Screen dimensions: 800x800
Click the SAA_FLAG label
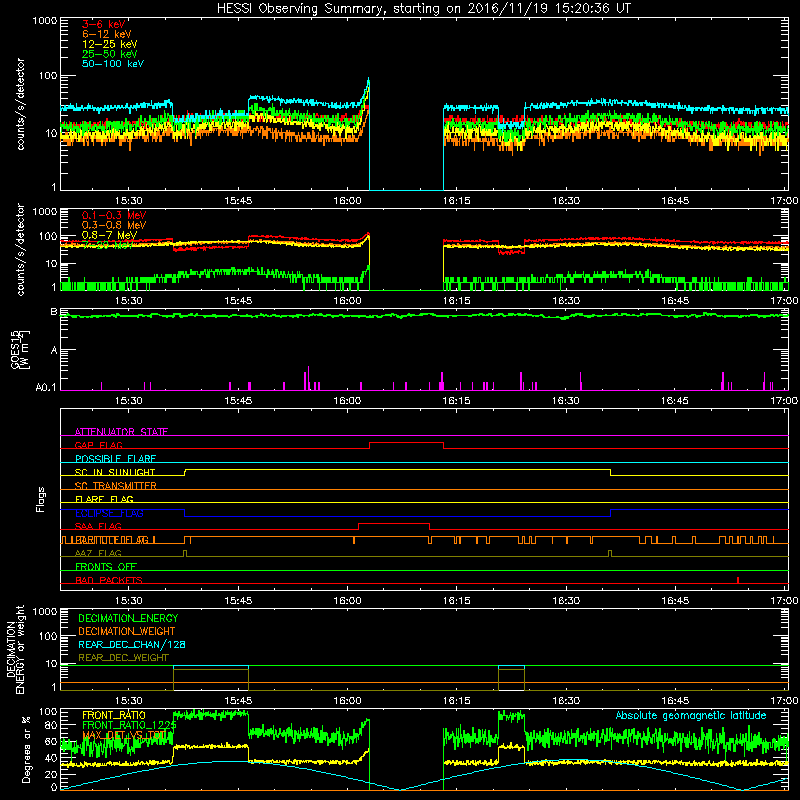click(98, 526)
